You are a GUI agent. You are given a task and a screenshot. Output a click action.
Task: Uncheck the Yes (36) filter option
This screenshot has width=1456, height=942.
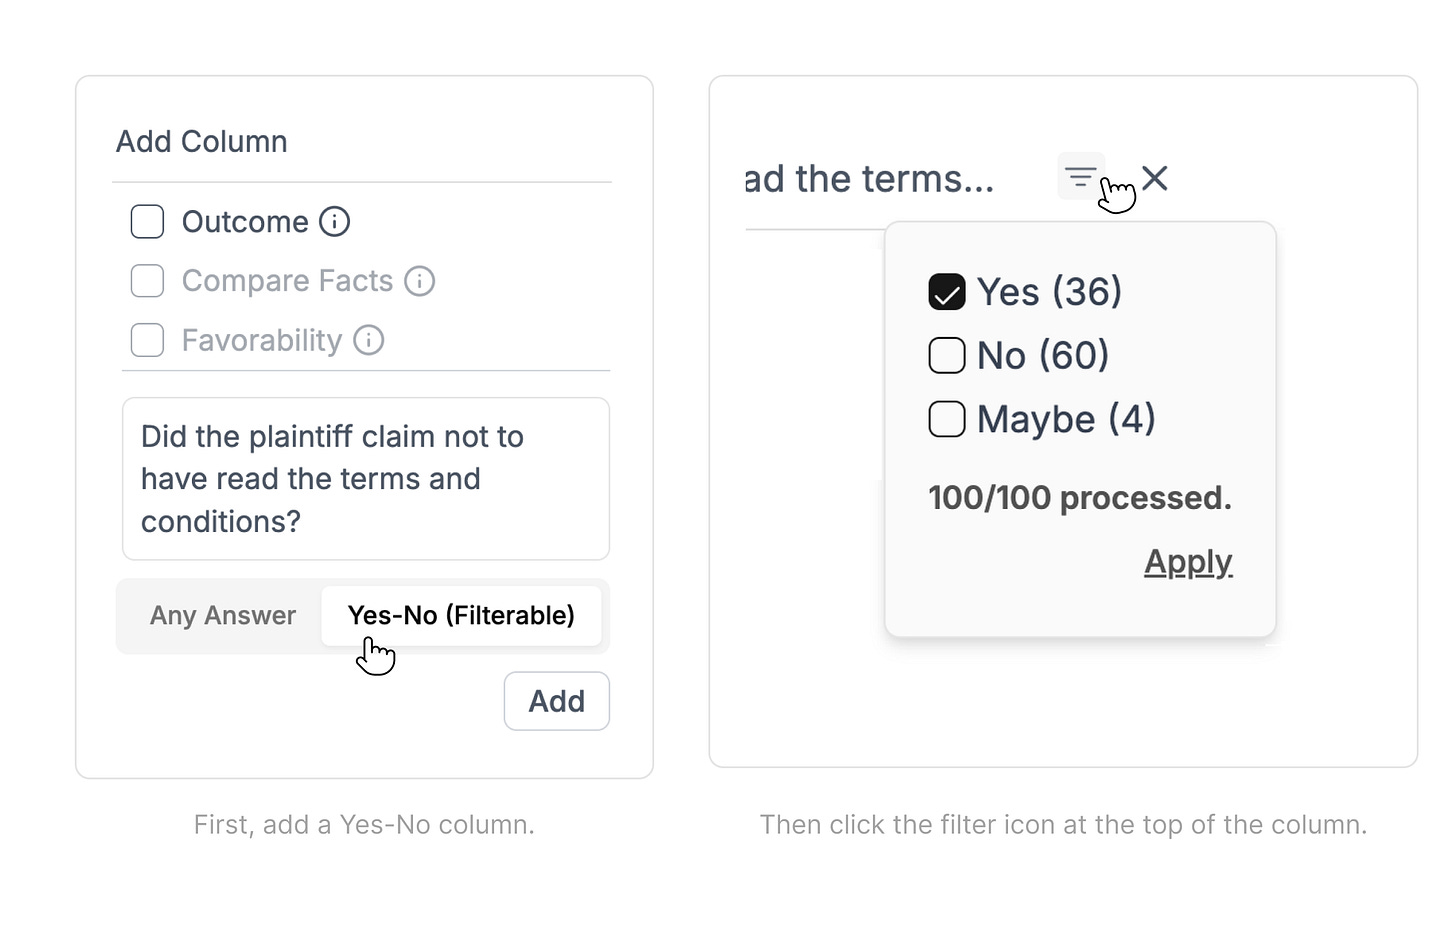(x=947, y=292)
